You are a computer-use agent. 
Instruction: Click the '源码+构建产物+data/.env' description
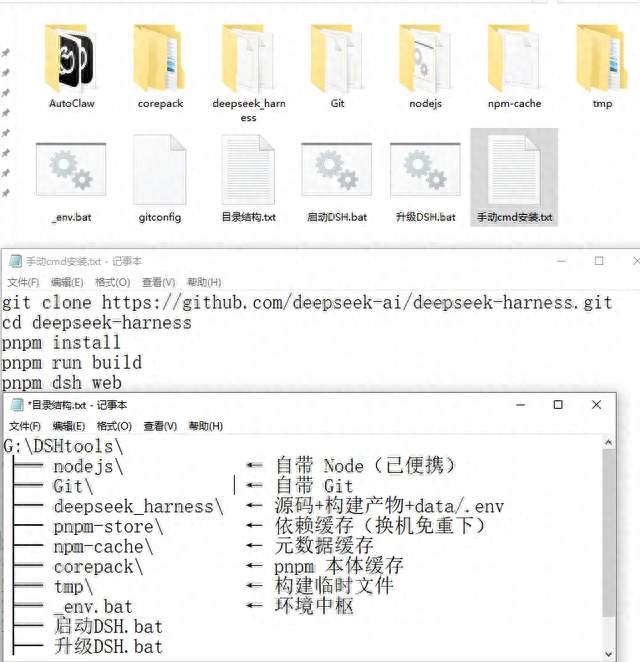[389, 506]
